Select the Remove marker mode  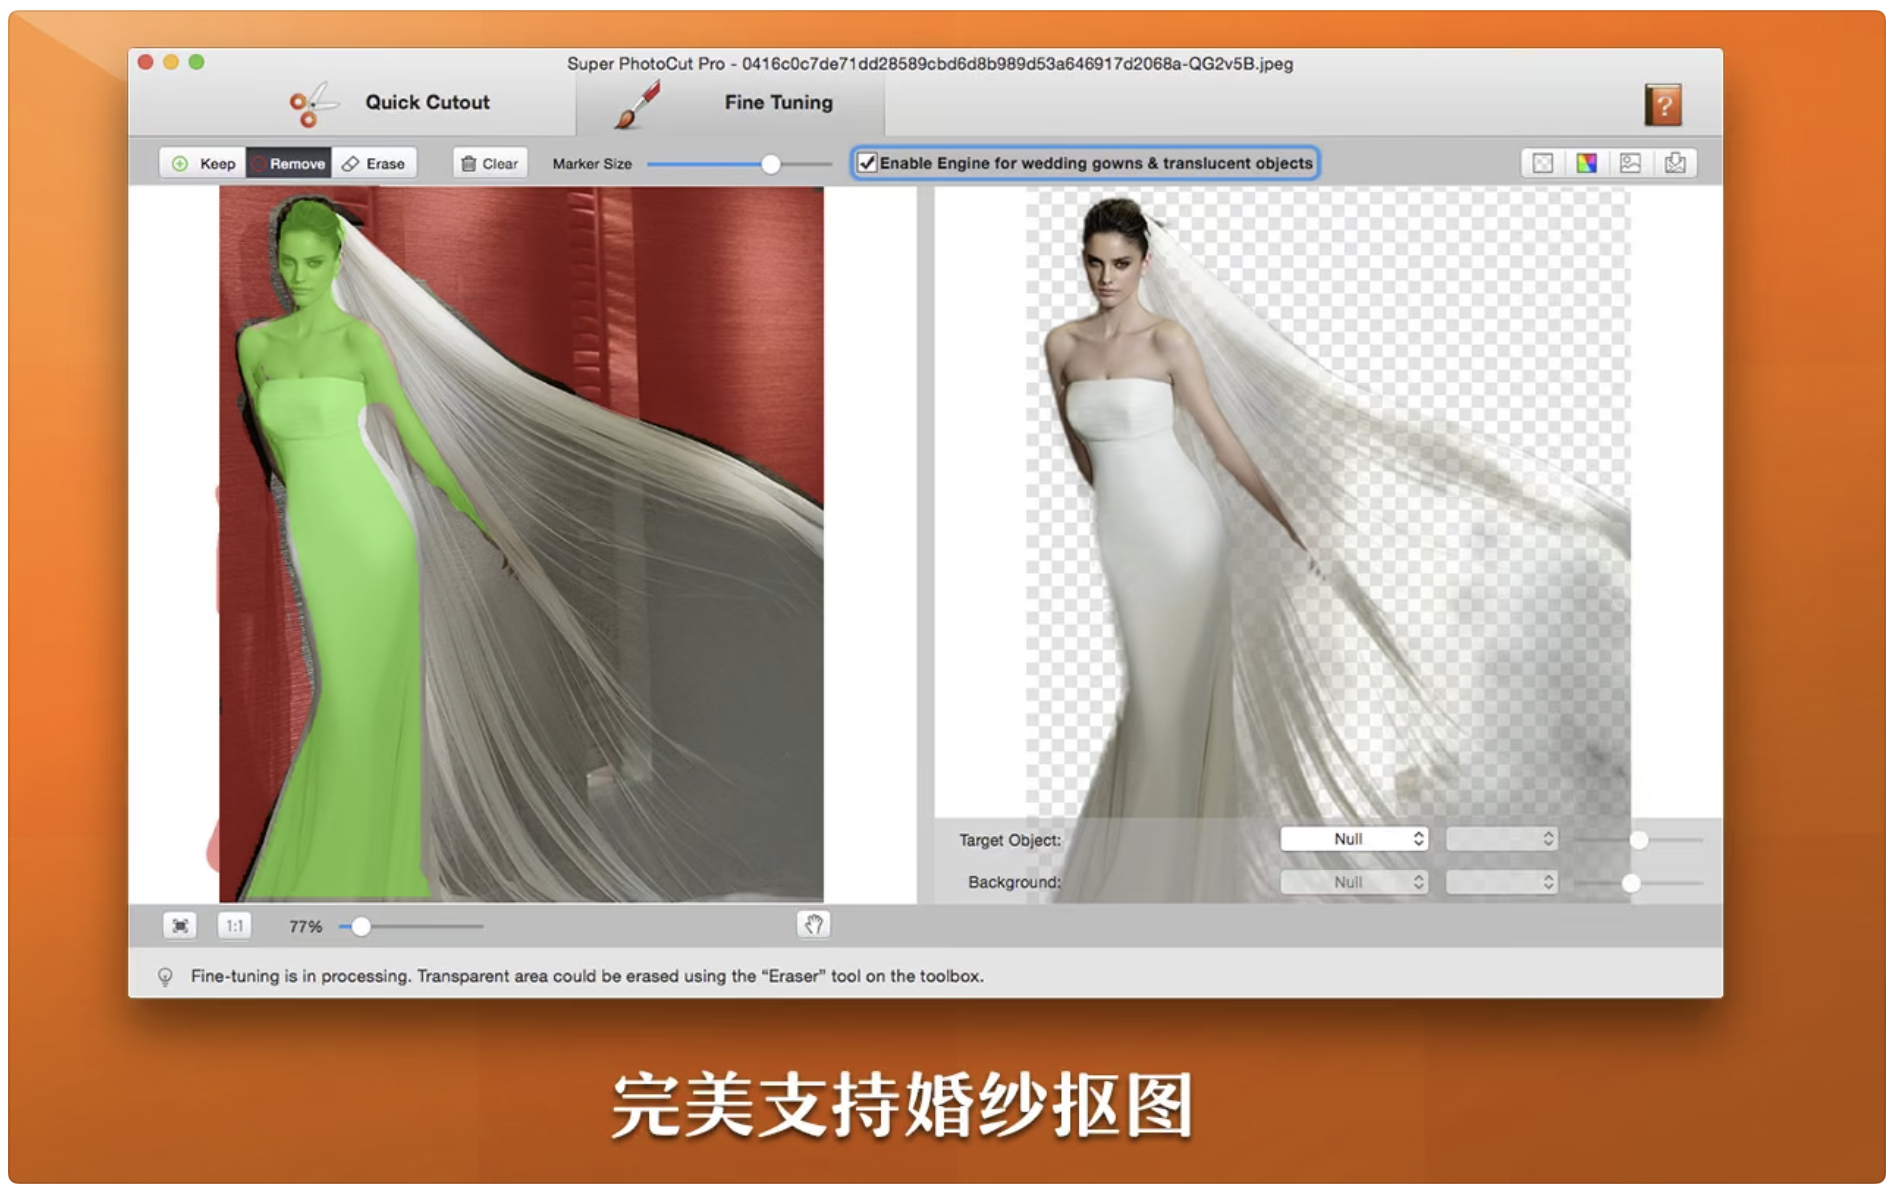(x=289, y=163)
